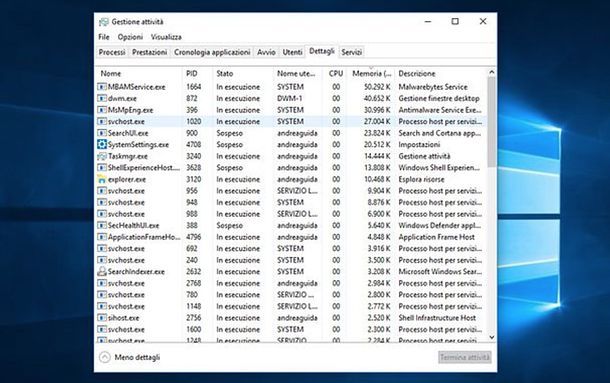Click the vertical scrollbar thumb
This screenshot has width=610, height=383.
point(491,122)
